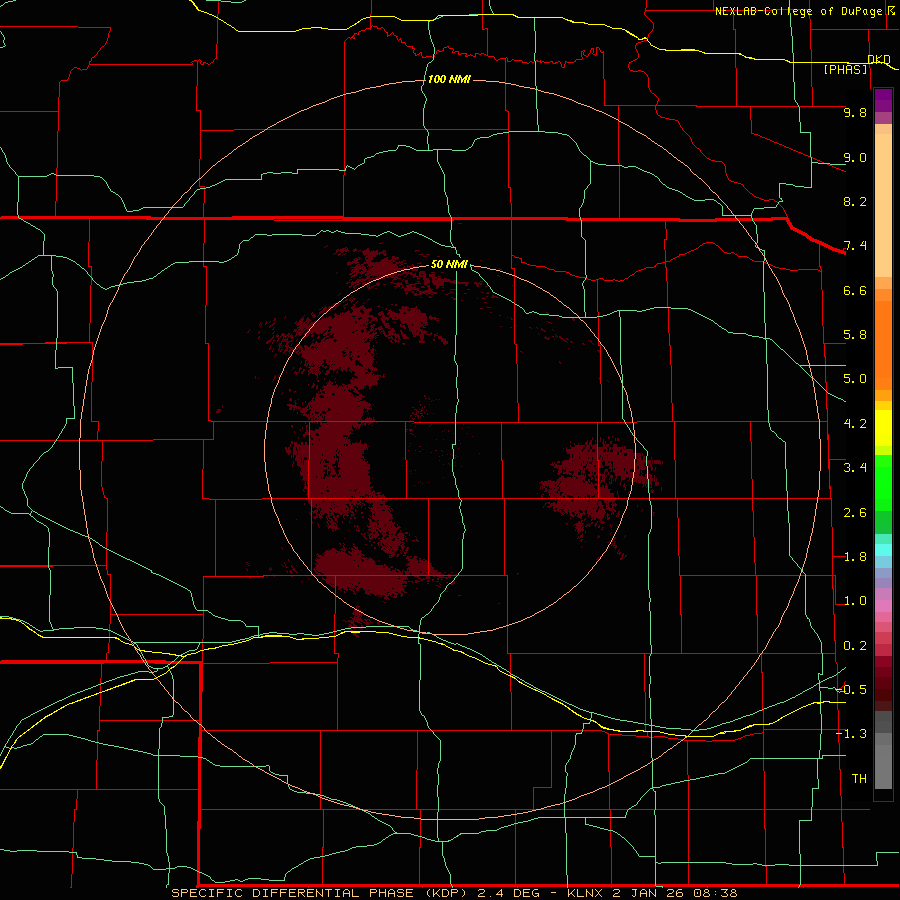The width and height of the screenshot is (900, 900).
Task: Click the 5.8 scale value
Action: [855, 335]
